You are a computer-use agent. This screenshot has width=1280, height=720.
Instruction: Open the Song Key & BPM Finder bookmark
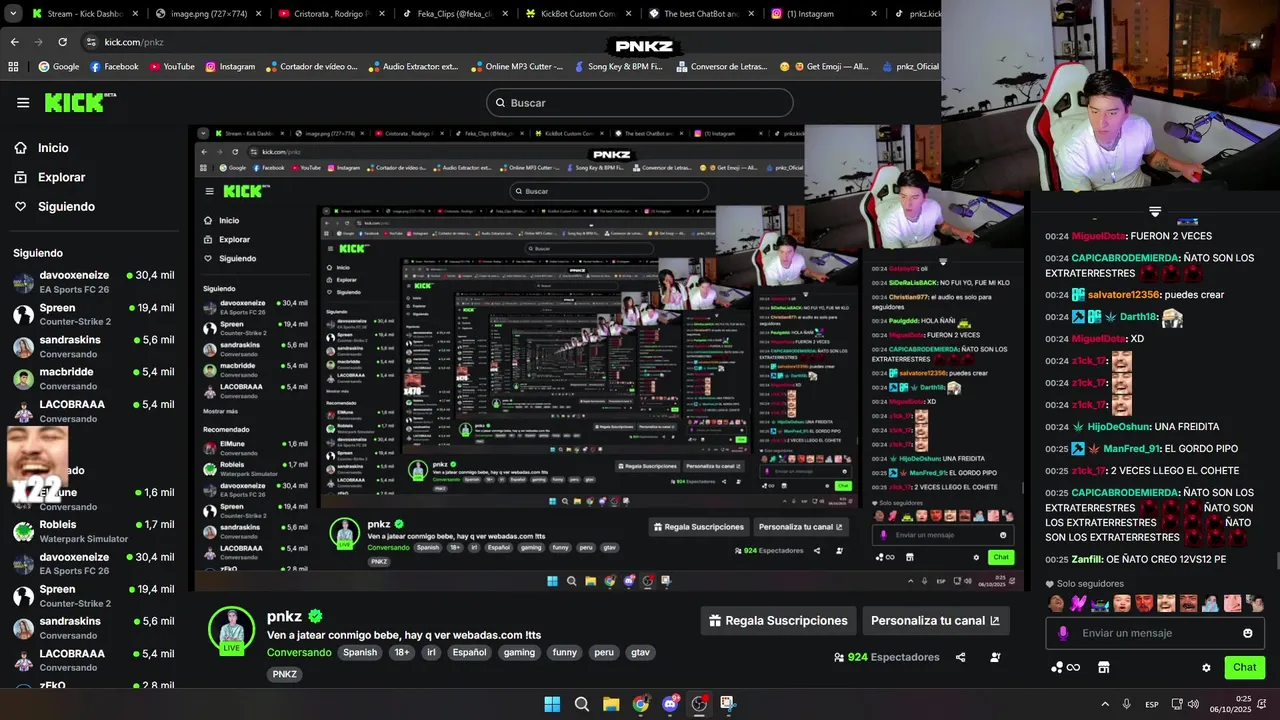click(617, 67)
